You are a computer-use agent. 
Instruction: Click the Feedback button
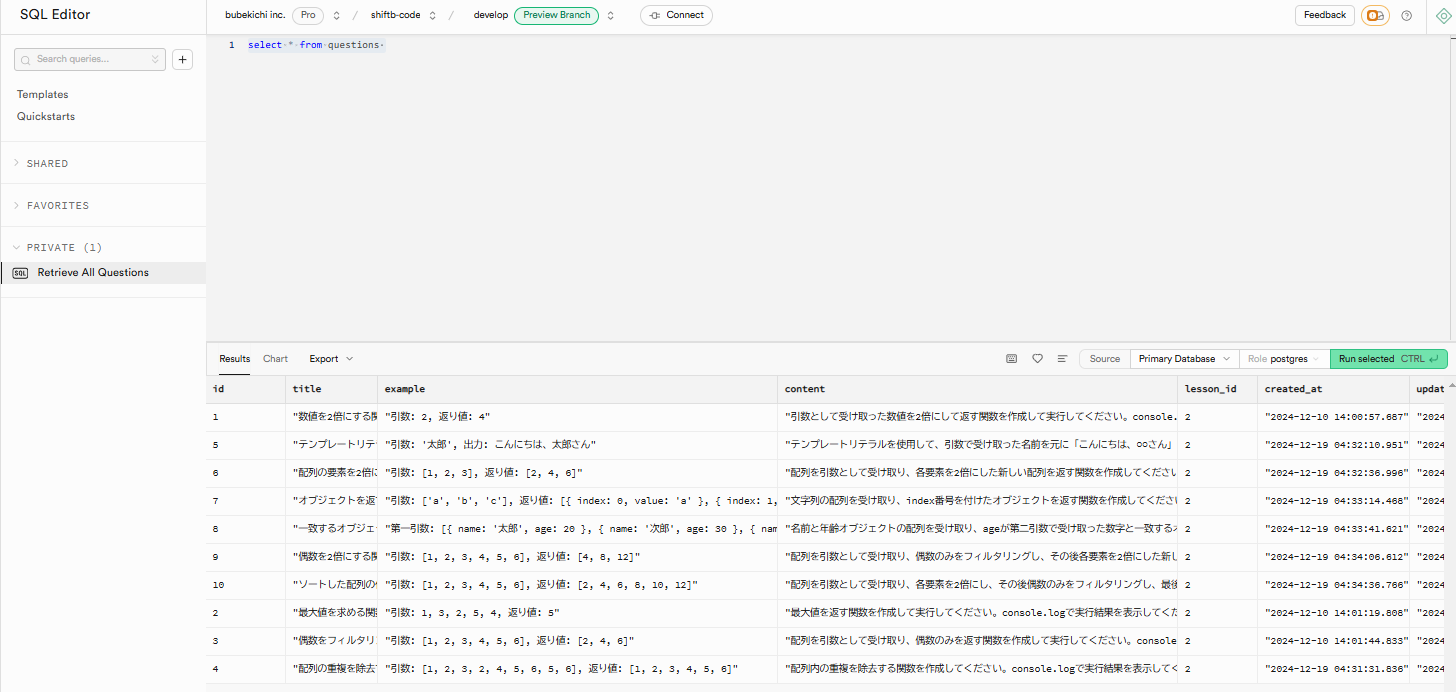(1324, 16)
